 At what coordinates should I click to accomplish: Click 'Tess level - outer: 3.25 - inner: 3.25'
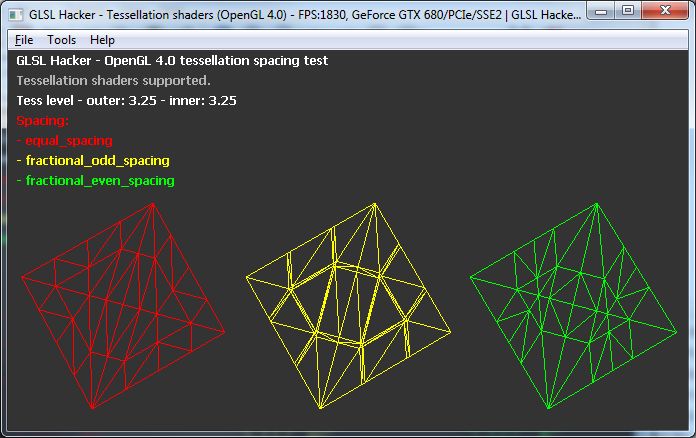tap(127, 101)
